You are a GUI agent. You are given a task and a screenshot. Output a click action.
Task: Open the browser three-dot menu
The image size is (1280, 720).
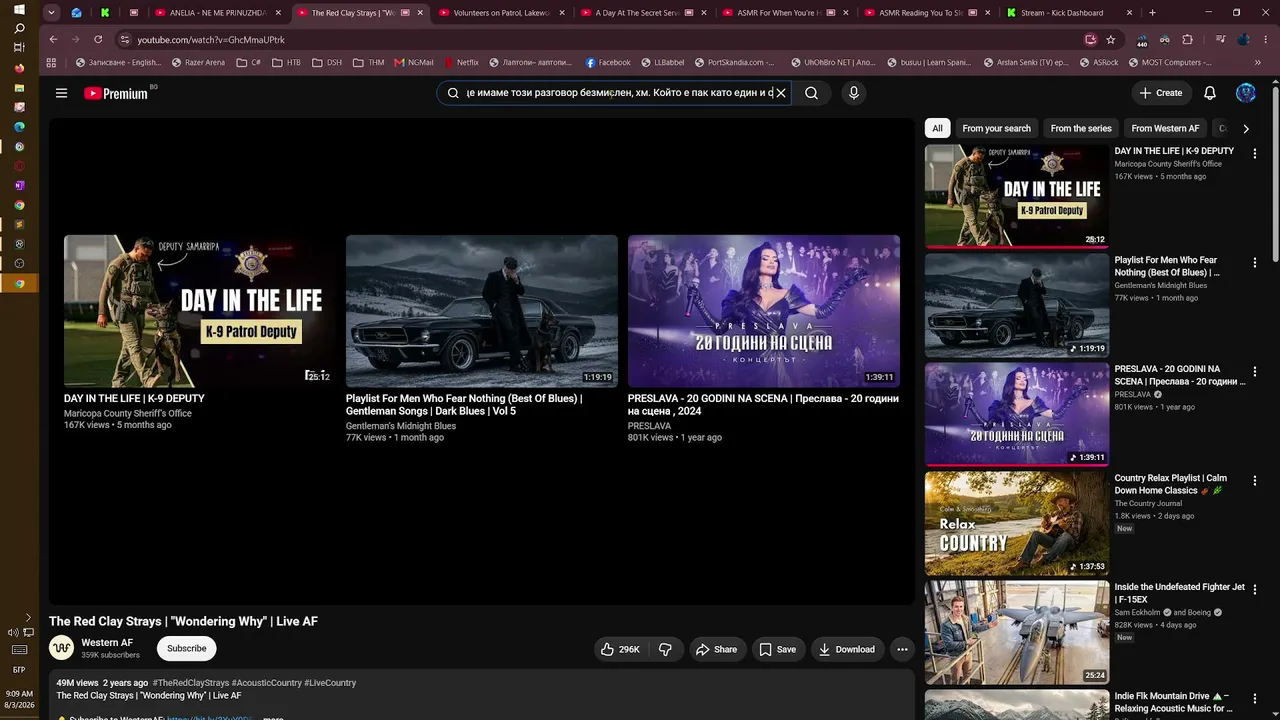pyautogui.click(x=1265, y=40)
